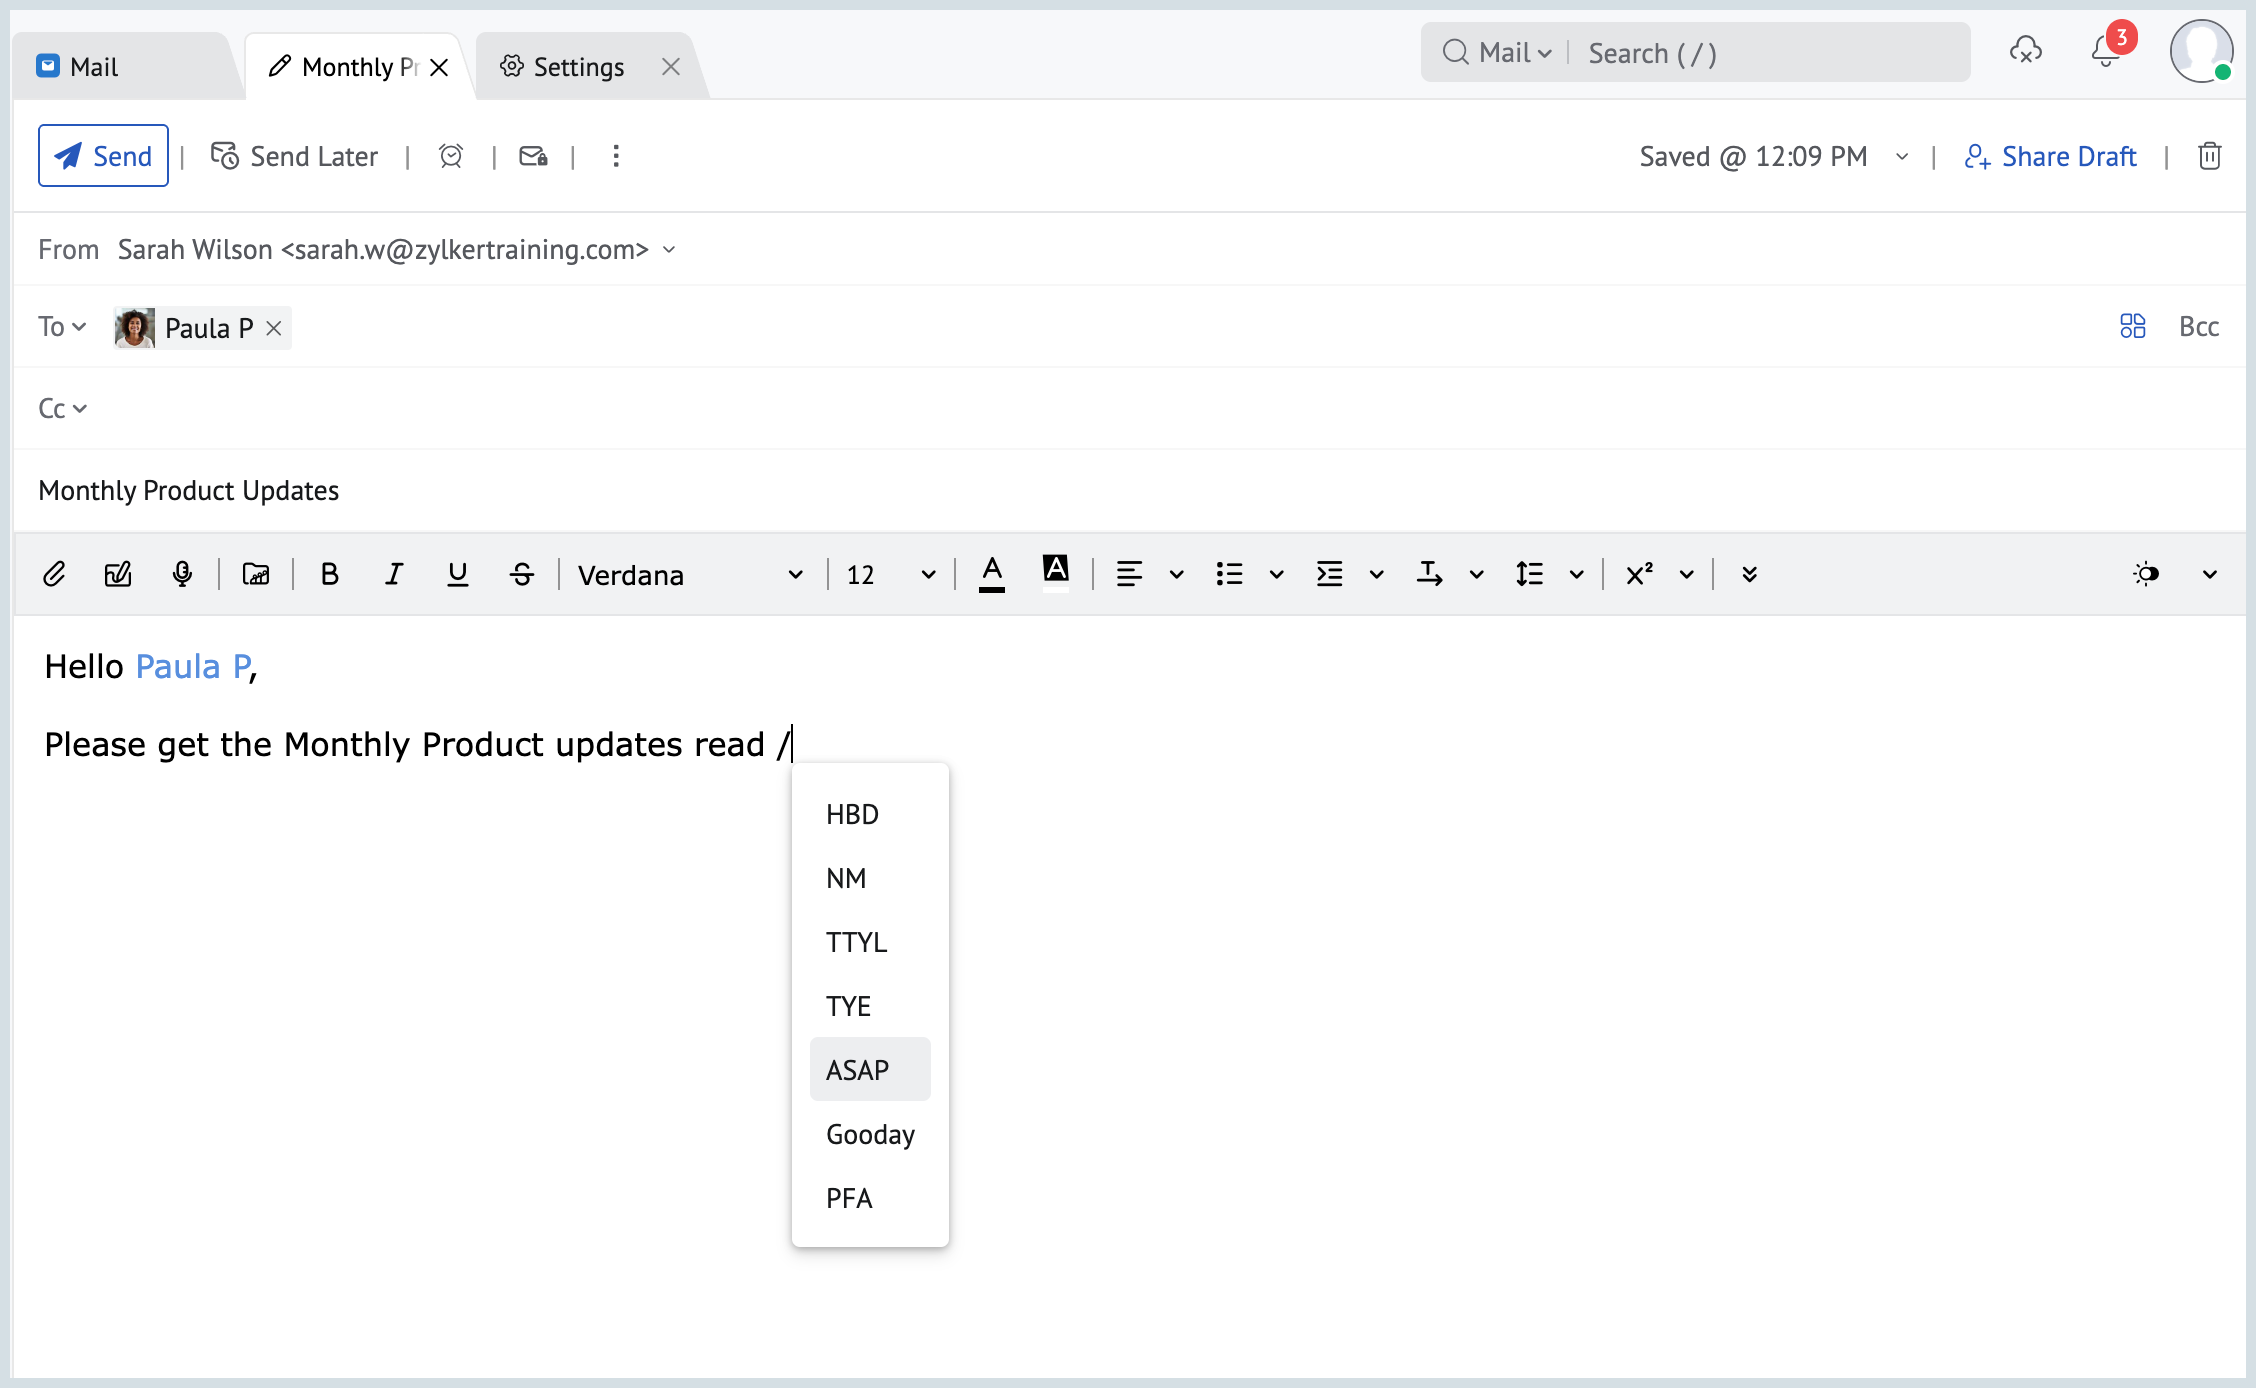Expand the From address dropdown
Image resolution: width=2256 pixels, height=1388 pixels.
click(x=669, y=249)
